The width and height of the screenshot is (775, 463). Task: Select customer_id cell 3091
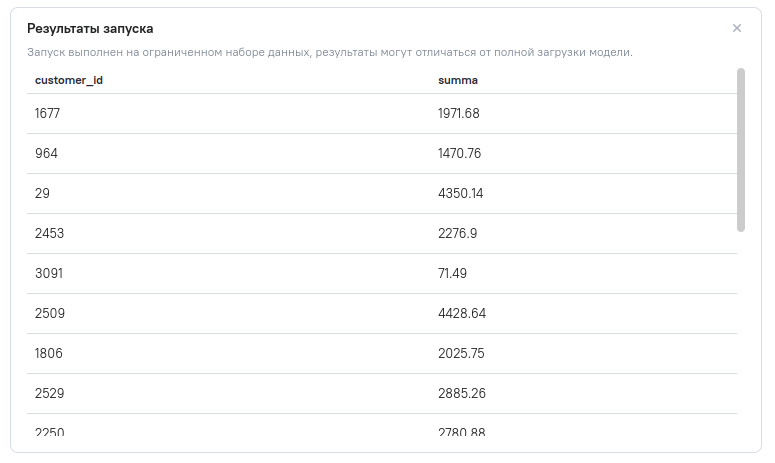click(49, 274)
